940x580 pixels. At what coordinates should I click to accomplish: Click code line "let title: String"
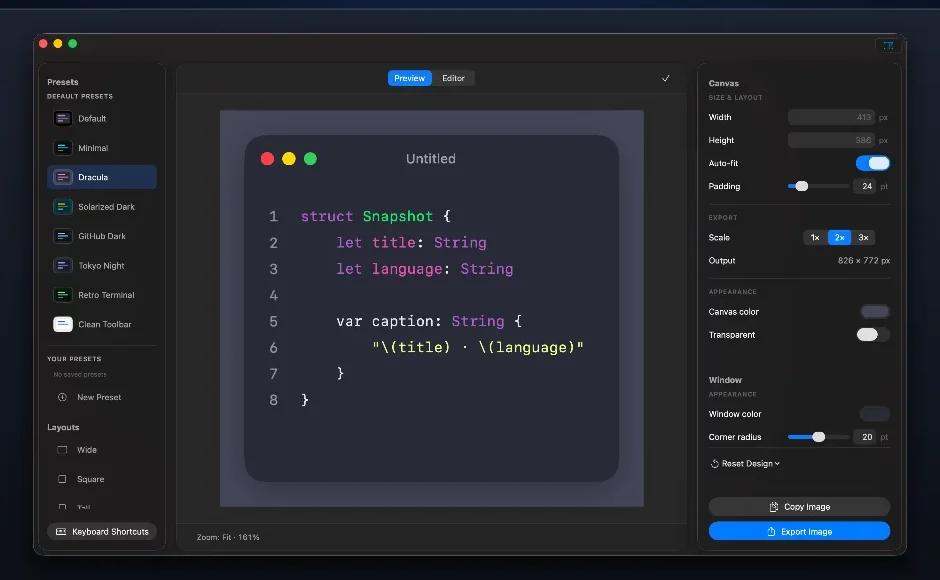click(x=411, y=242)
